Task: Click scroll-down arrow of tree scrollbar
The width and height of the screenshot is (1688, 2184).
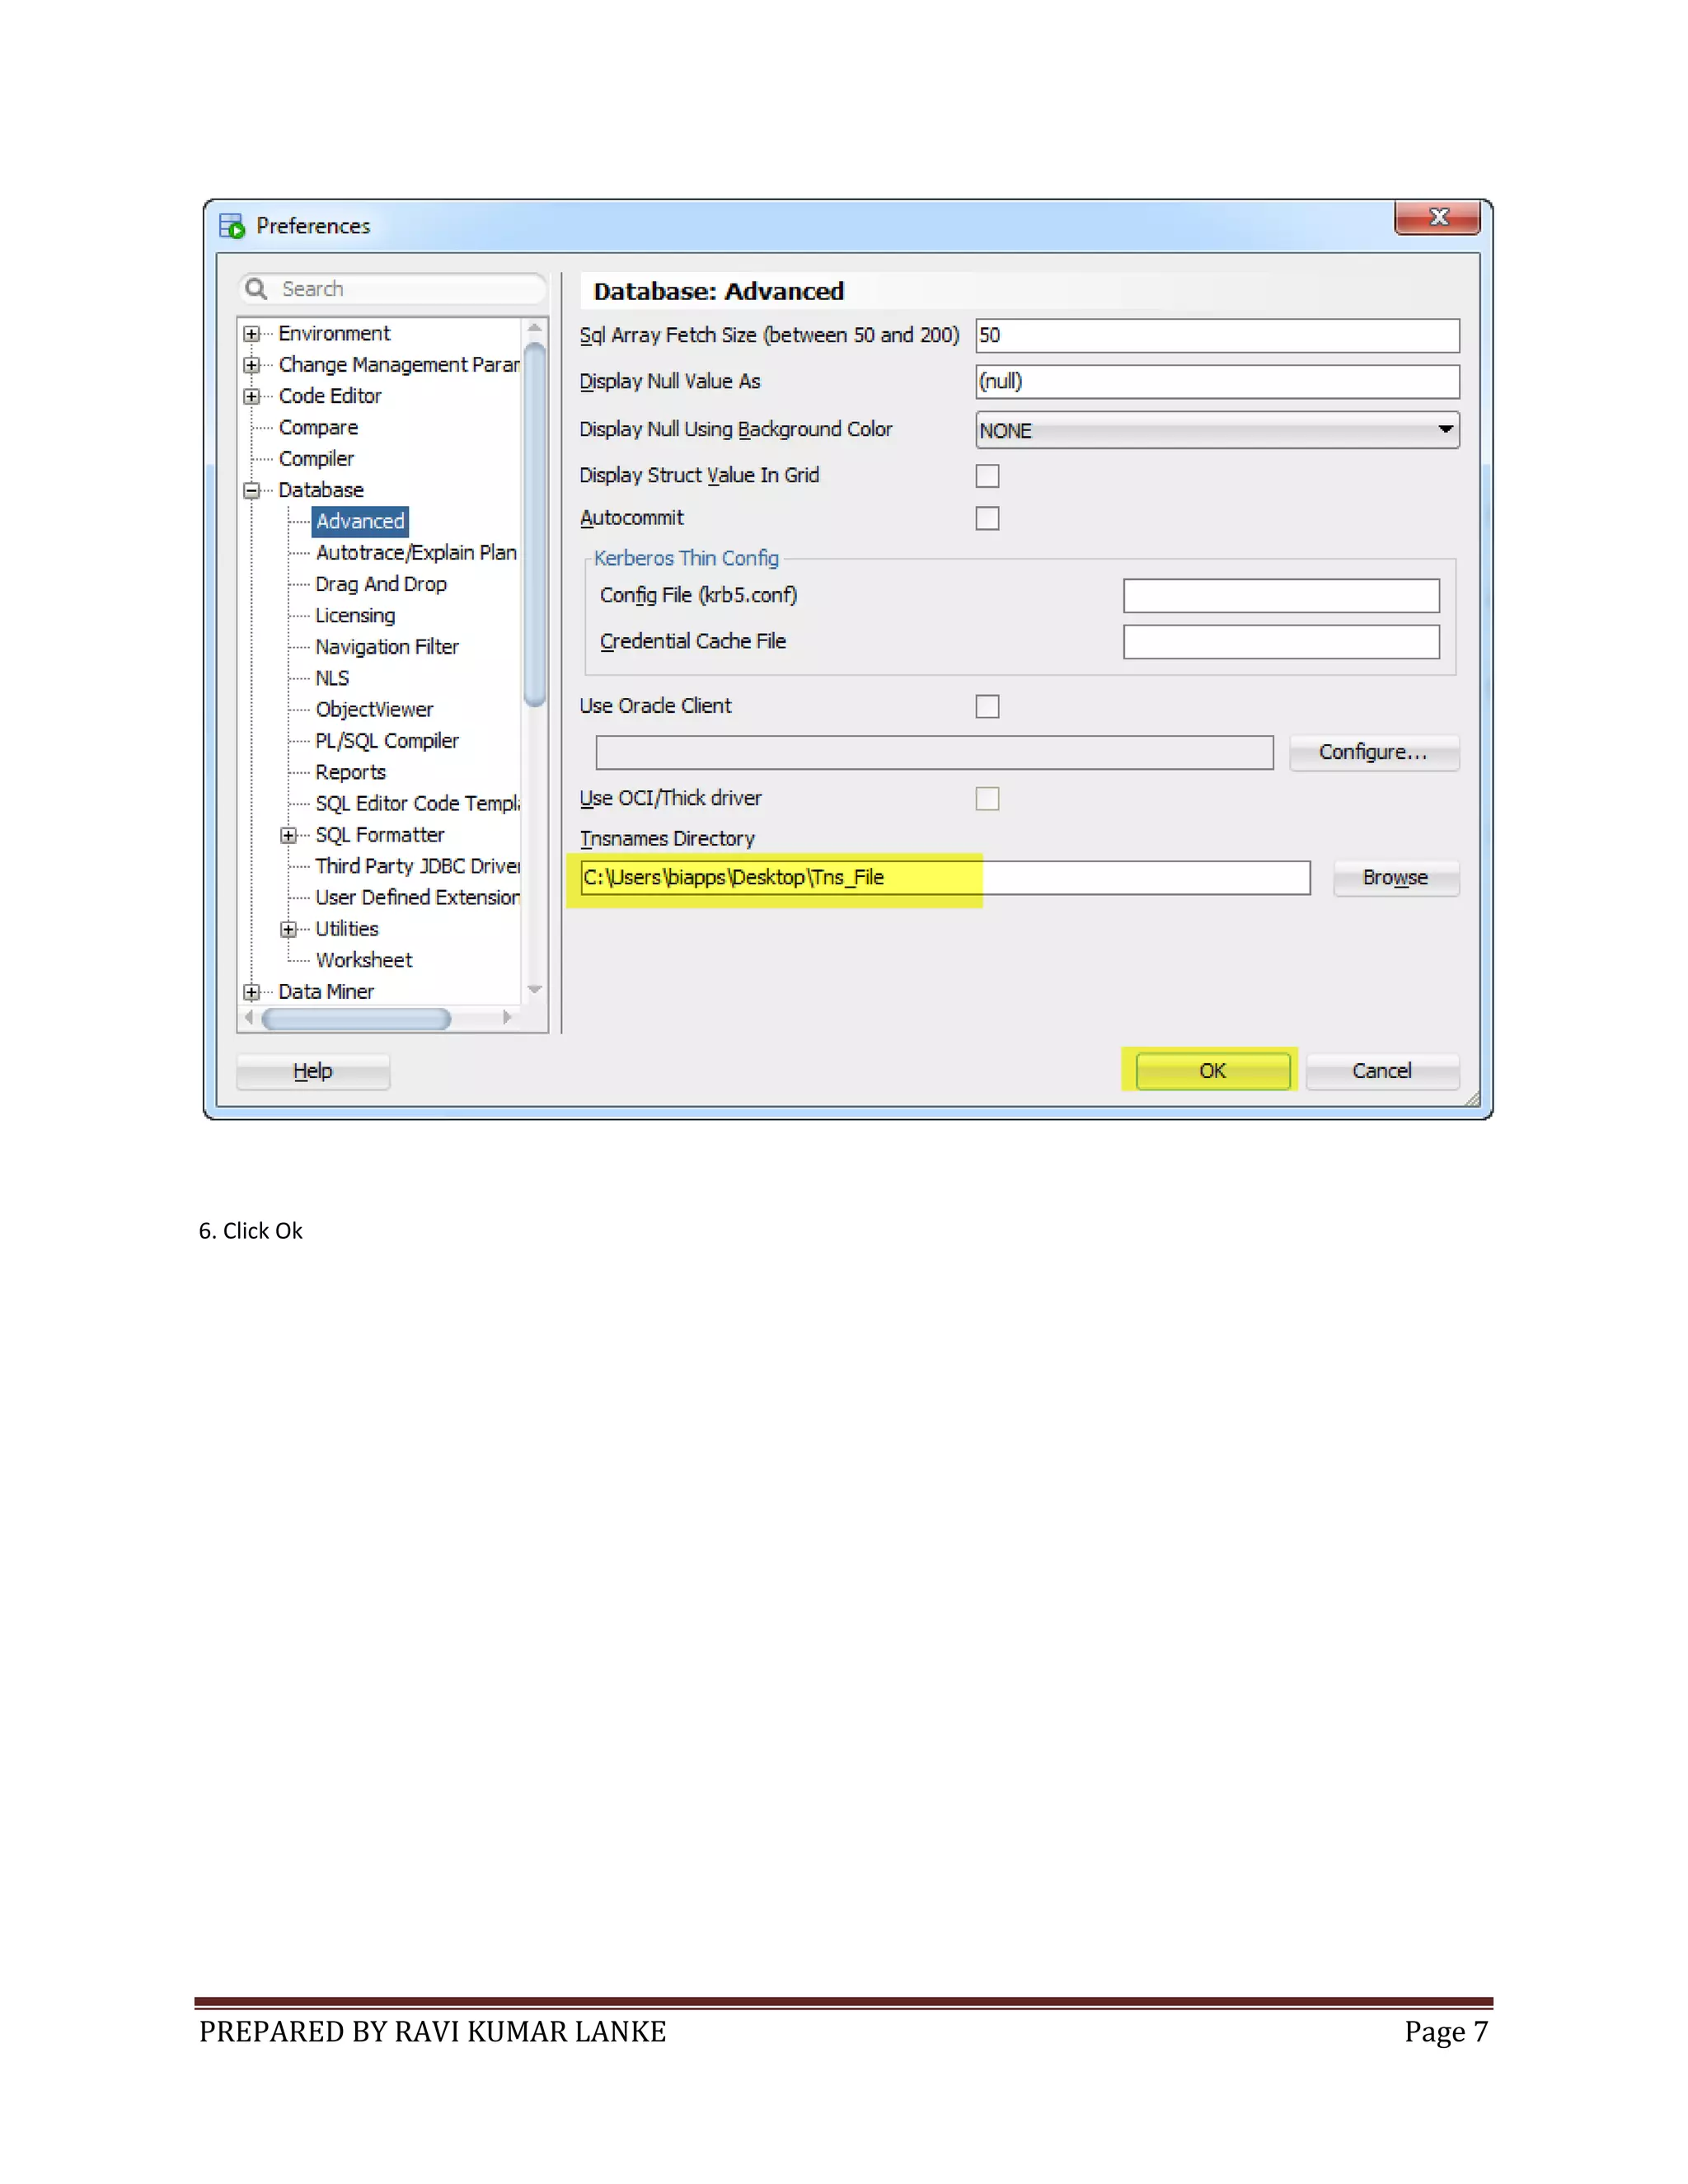Action: coord(535,989)
